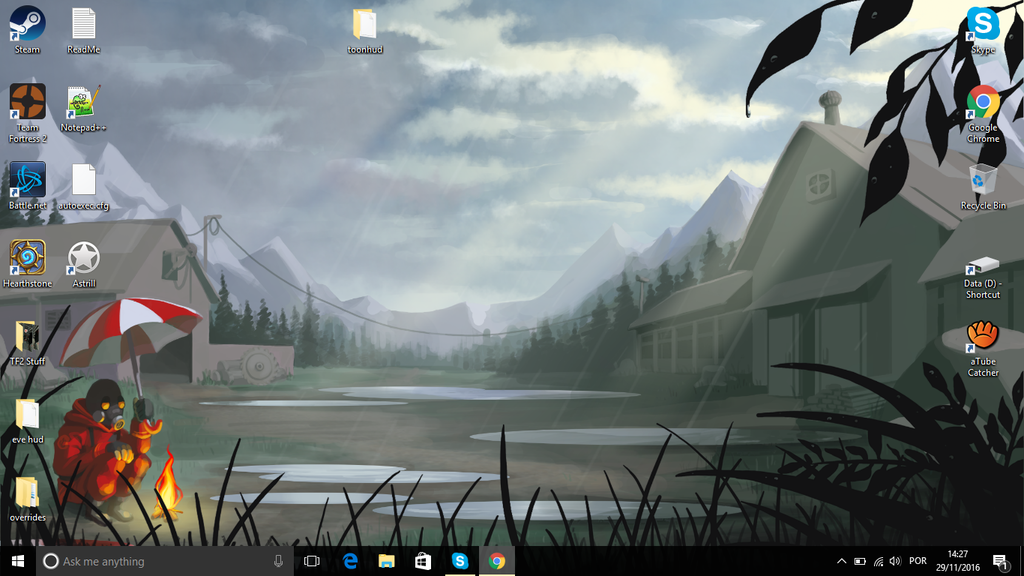Open the Action Center notifications icon
The image size is (1024, 576).
pyautogui.click(x=1000, y=561)
